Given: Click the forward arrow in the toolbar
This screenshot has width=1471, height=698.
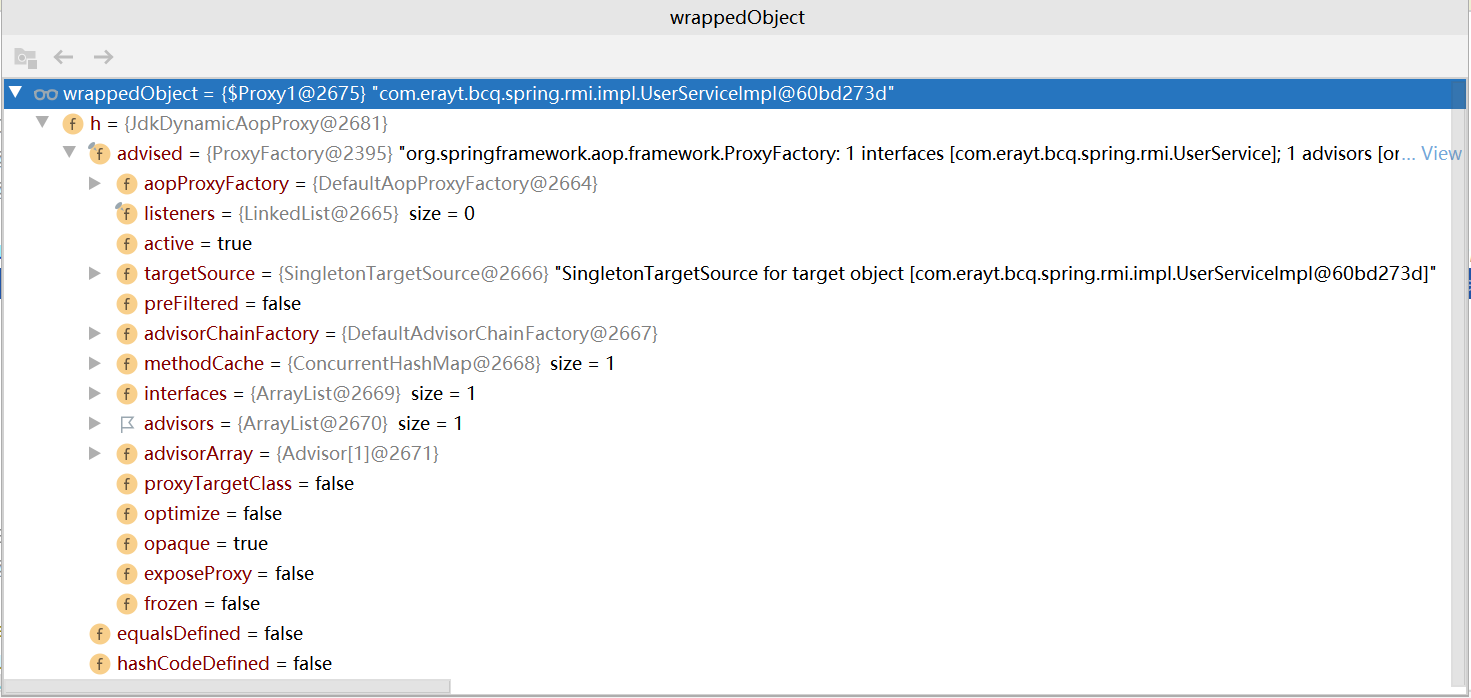Looking at the screenshot, I should click(103, 57).
